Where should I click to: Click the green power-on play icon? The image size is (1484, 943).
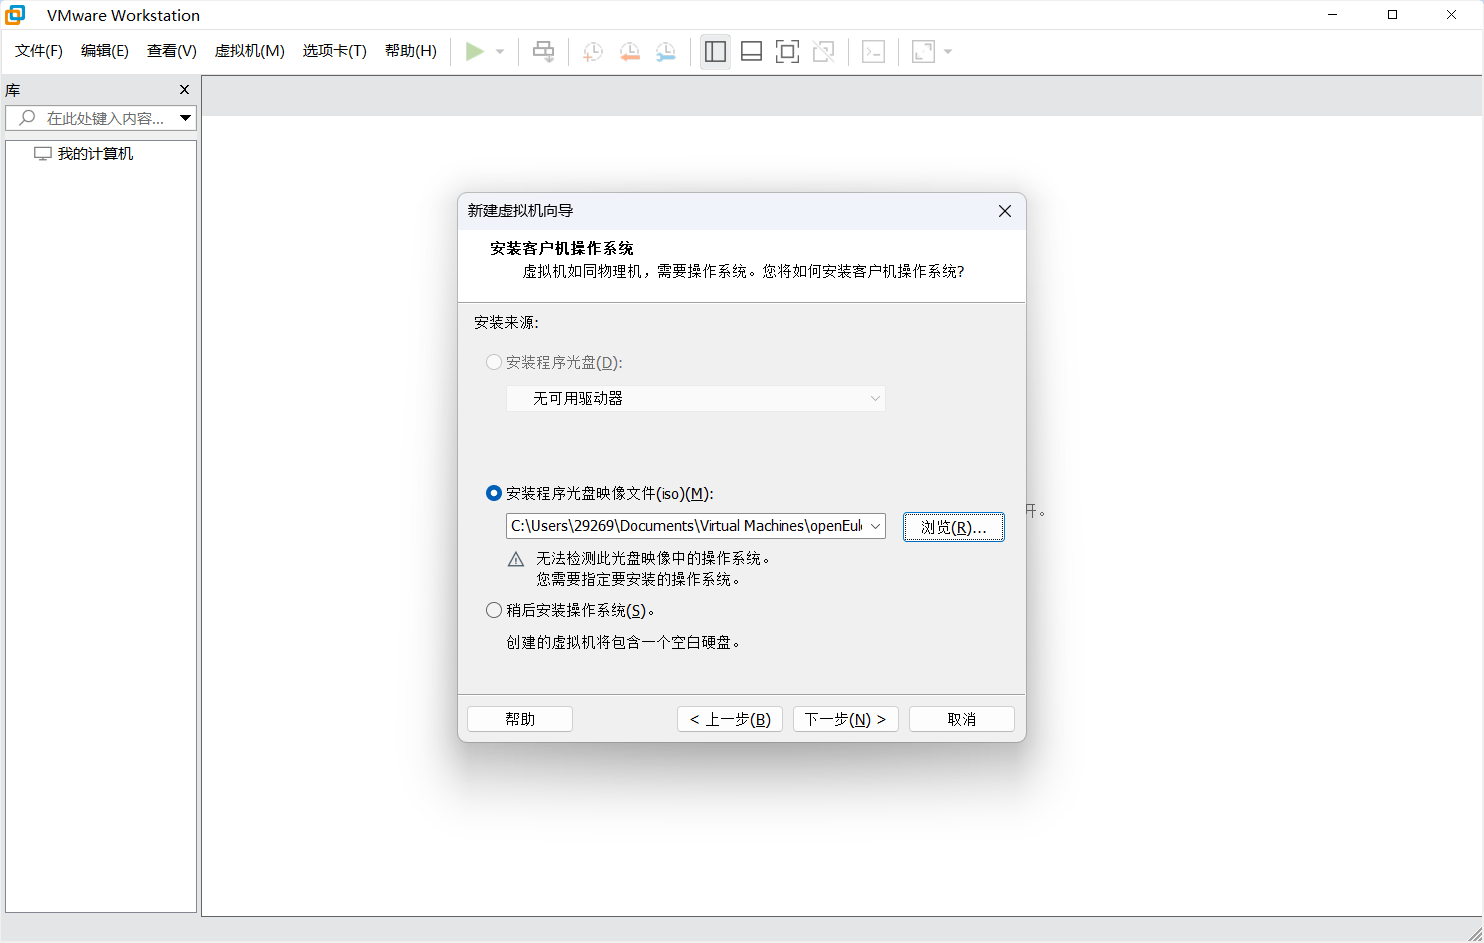point(475,51)
